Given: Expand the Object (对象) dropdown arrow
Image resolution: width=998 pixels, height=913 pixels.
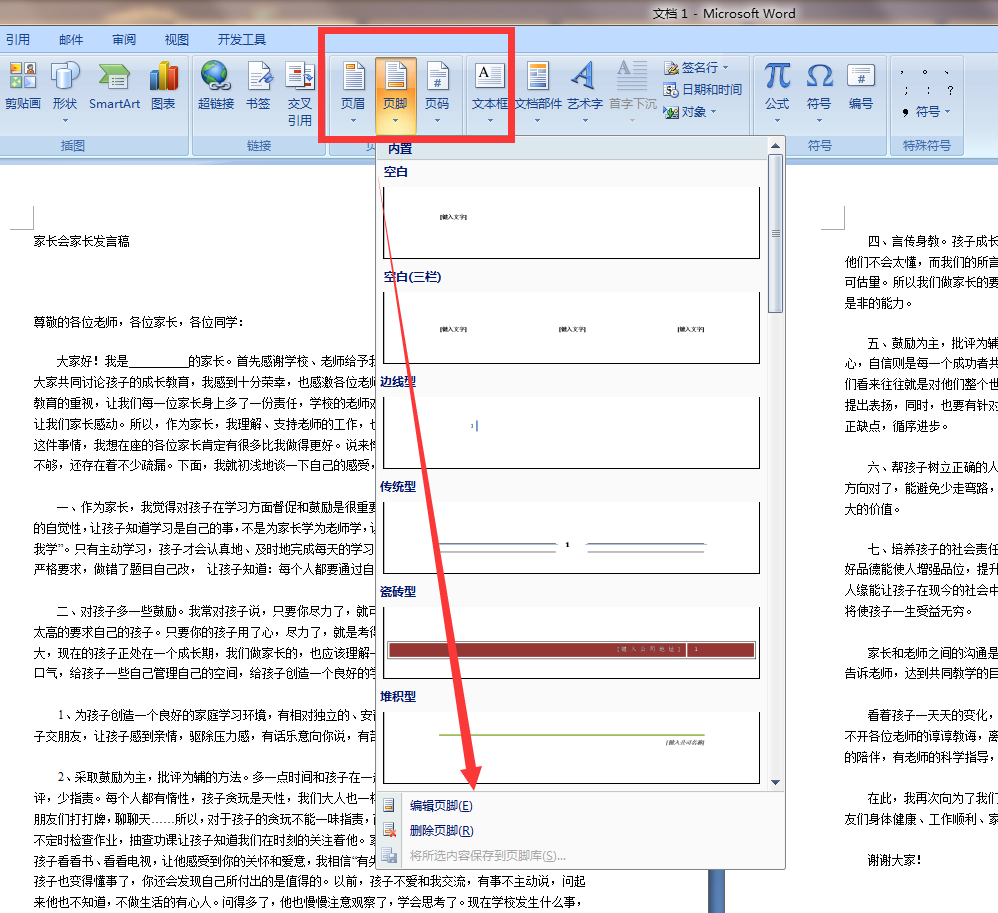Looking at the screenshot, I should pos(713,112).
